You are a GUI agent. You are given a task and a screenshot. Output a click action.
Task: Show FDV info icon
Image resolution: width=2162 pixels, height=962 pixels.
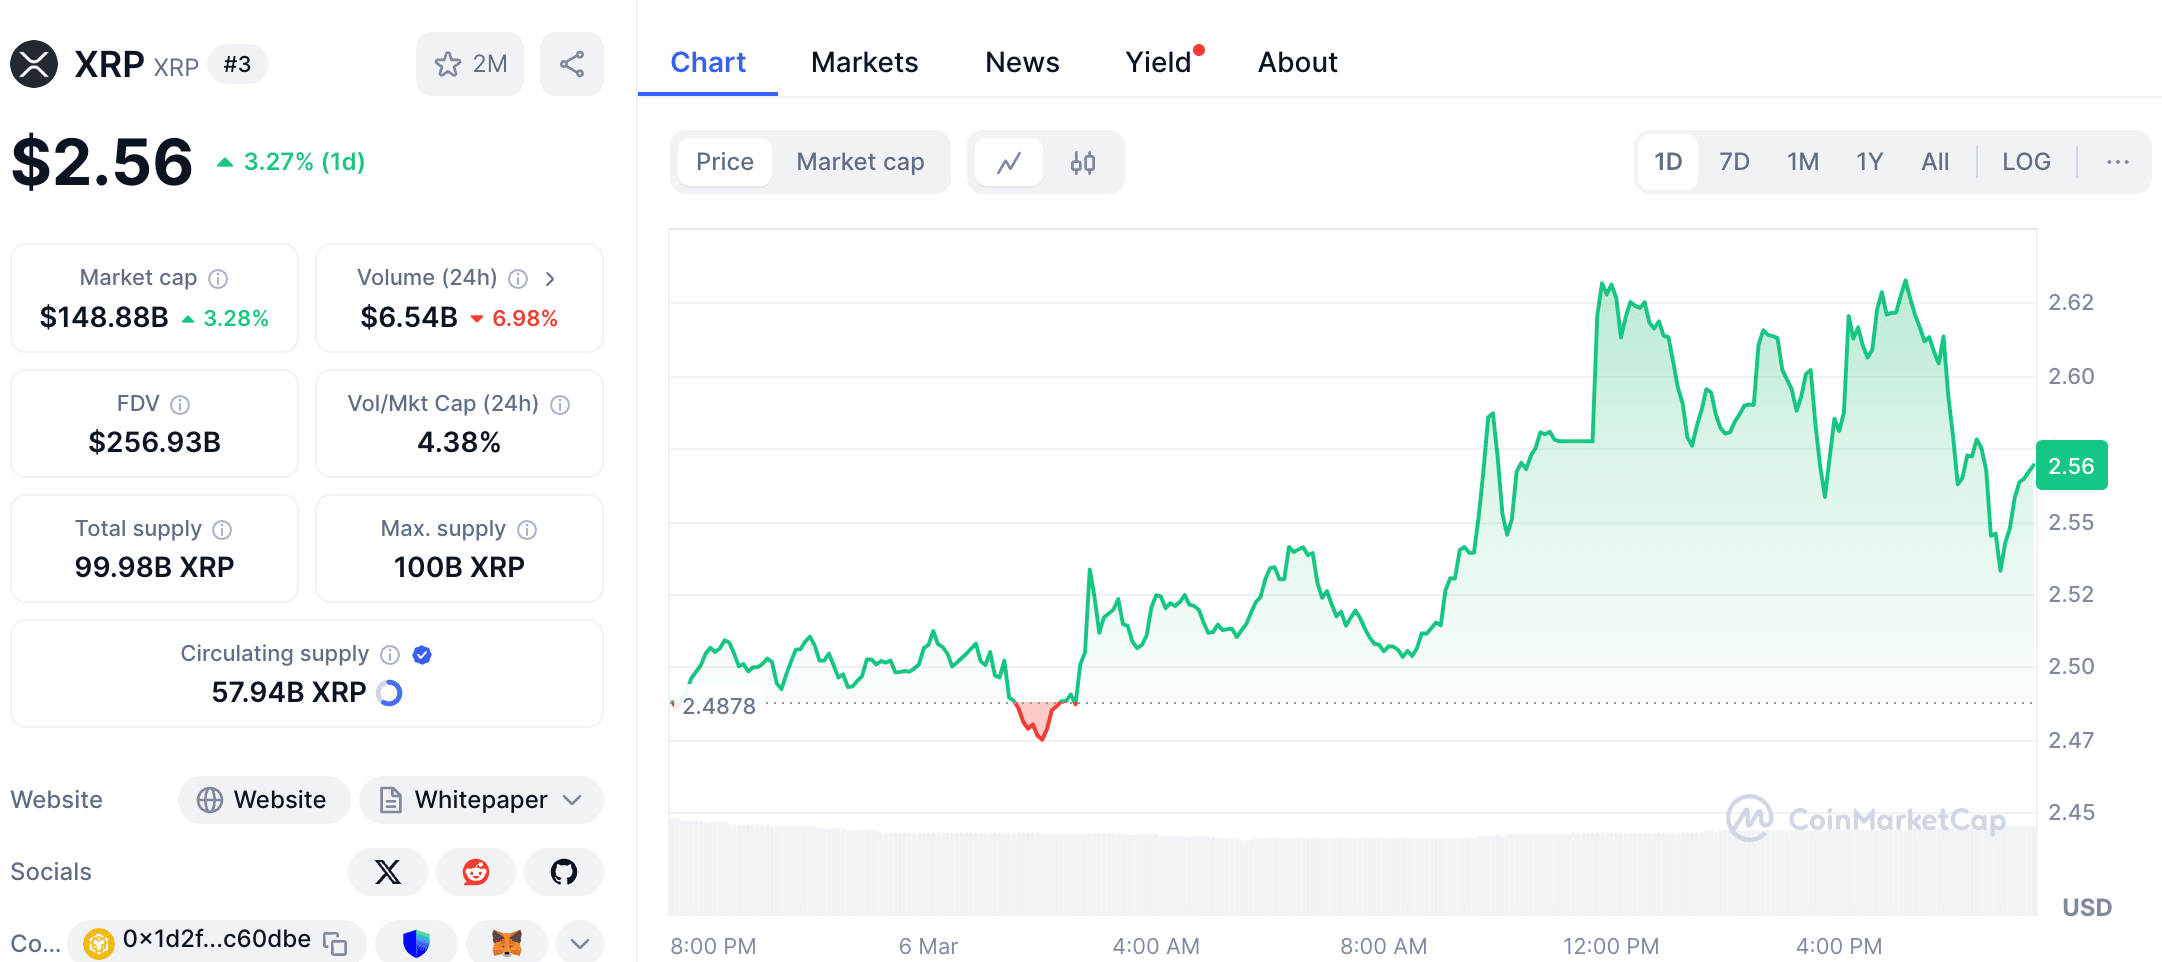[180, 405]
